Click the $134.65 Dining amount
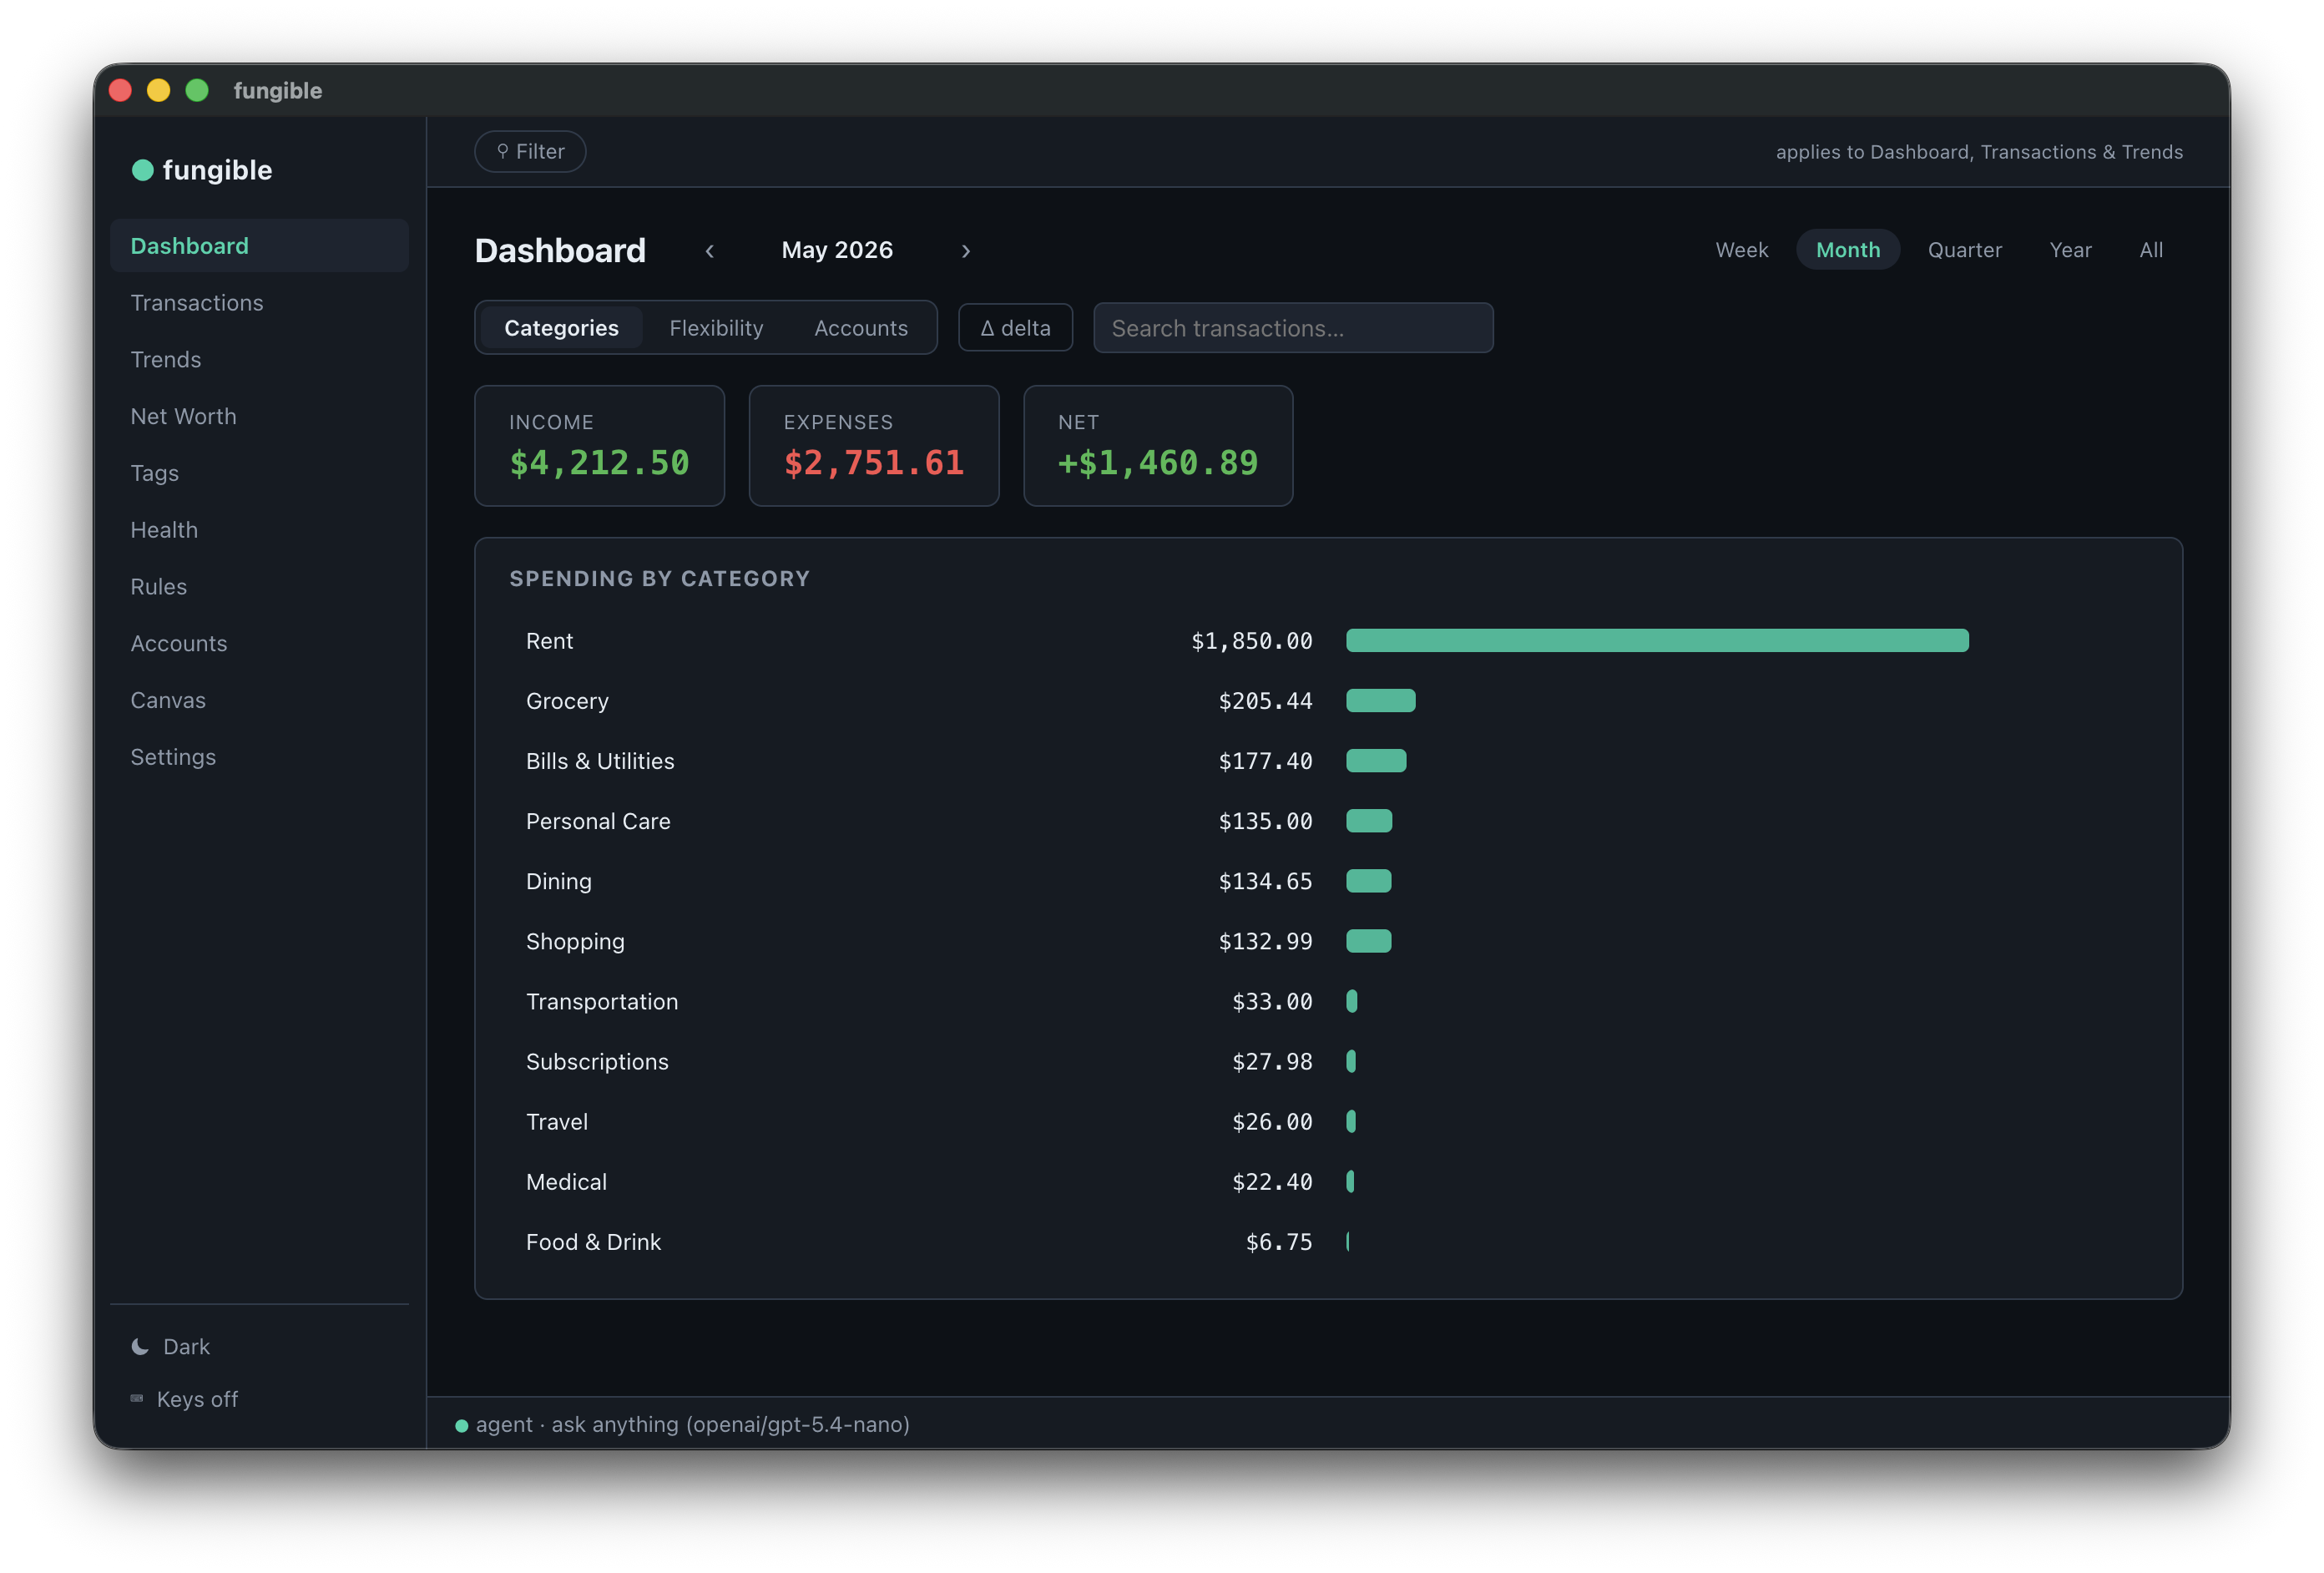 click(x=1265, y=881)
